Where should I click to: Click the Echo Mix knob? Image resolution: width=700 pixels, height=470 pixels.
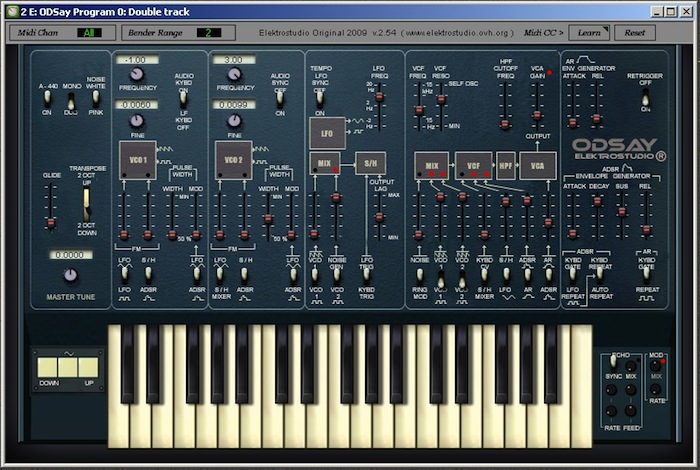[x=631, y=366]
